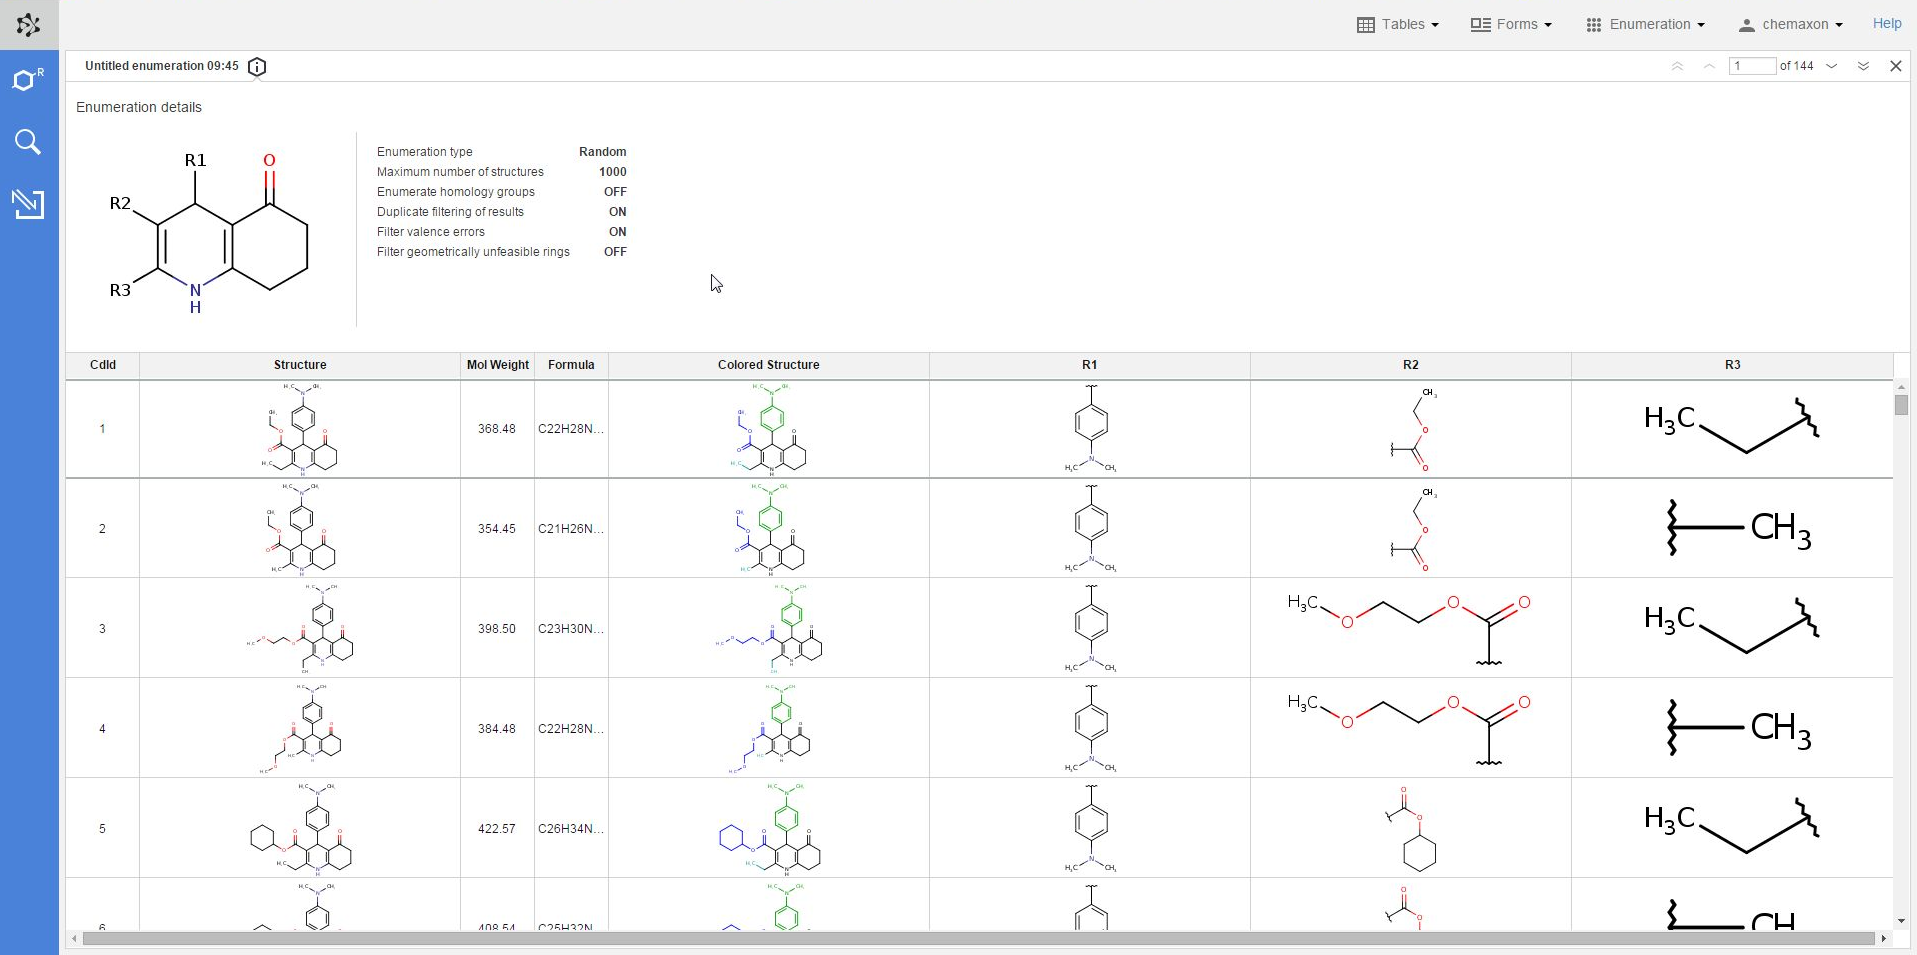Click the Help link
This screenshot has width=1917, height=955.
[1886, 24]
